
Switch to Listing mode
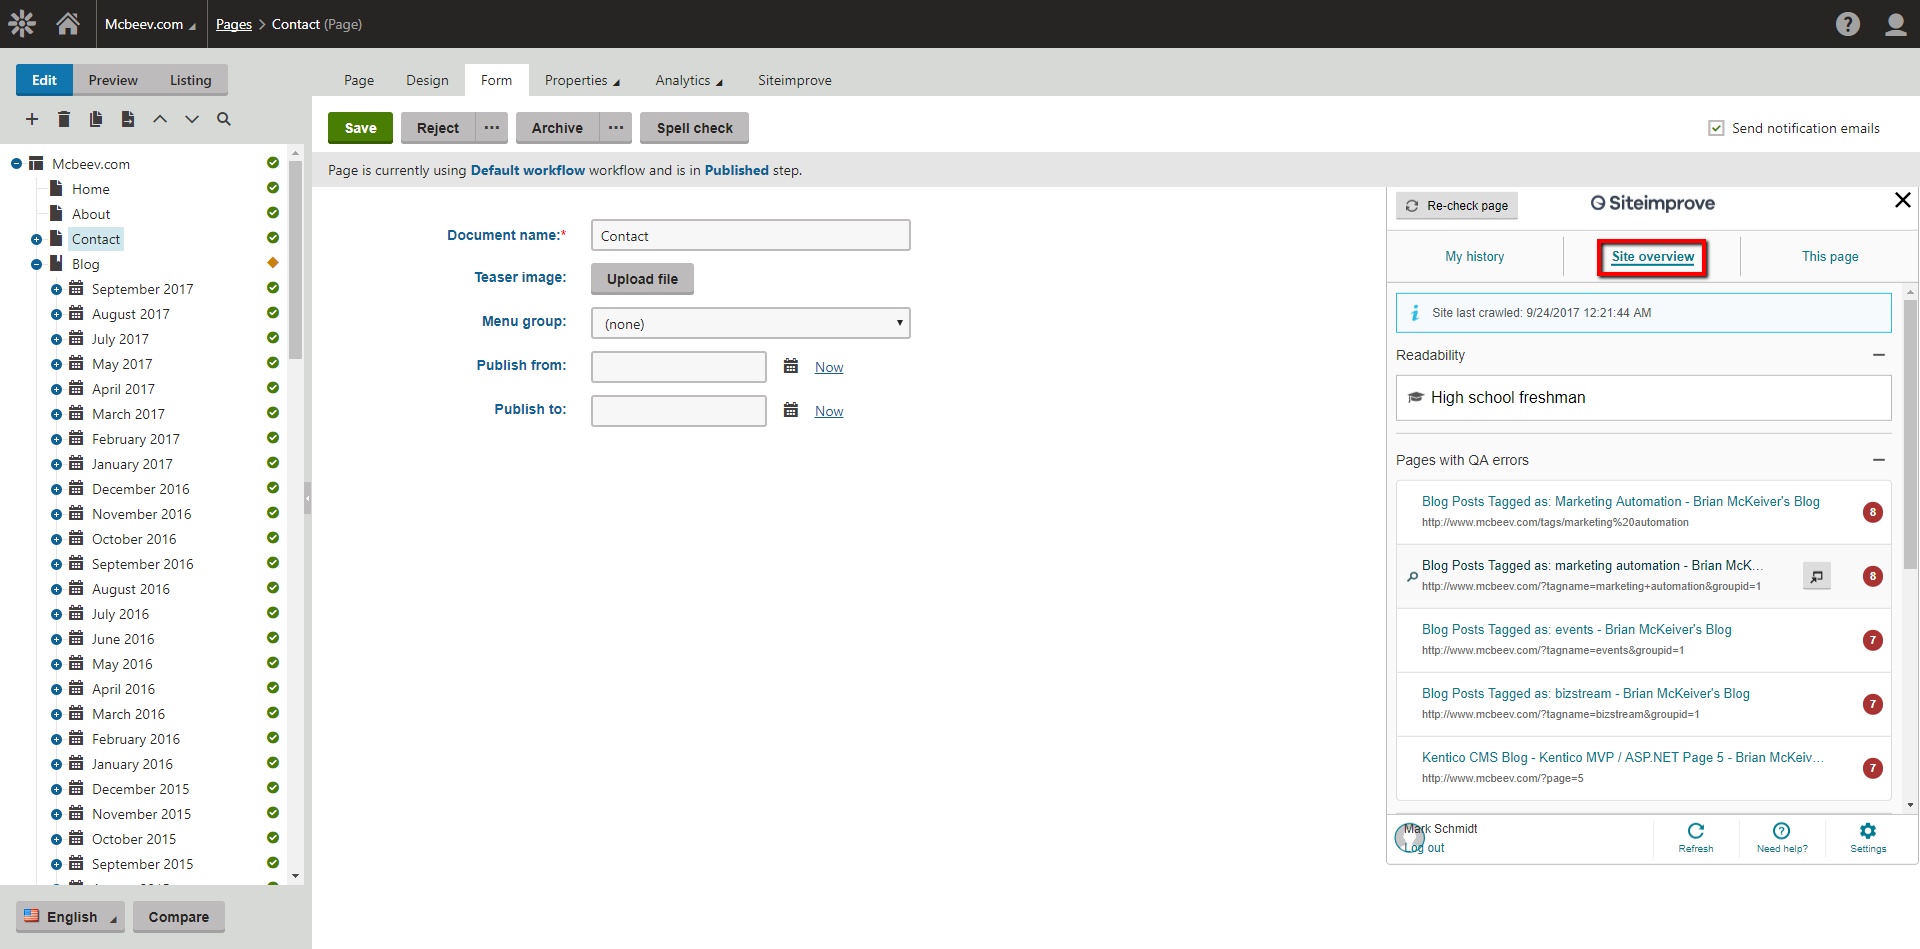coord(190,80)
